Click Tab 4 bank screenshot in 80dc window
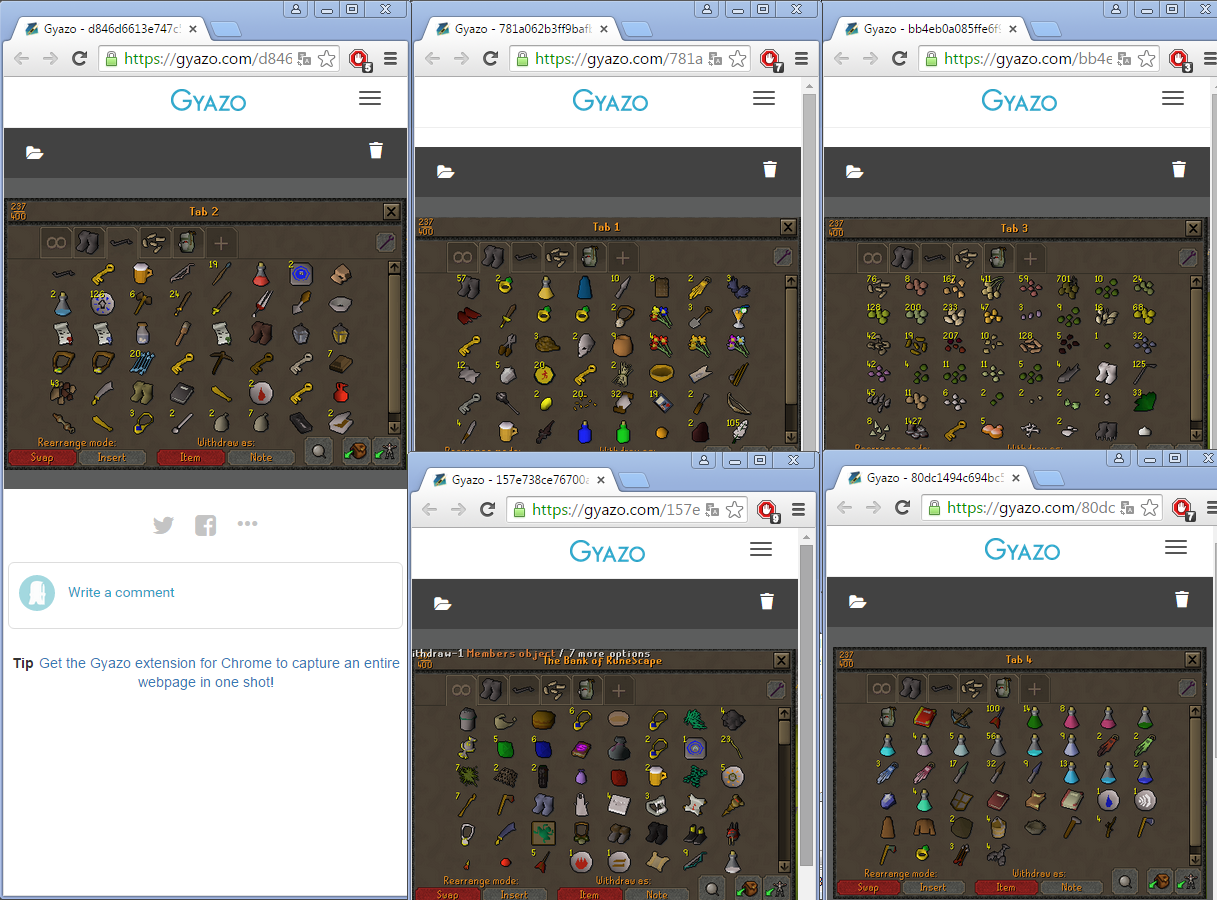The width and height of the screenshot is (1217, 900). click(1018, 771)
